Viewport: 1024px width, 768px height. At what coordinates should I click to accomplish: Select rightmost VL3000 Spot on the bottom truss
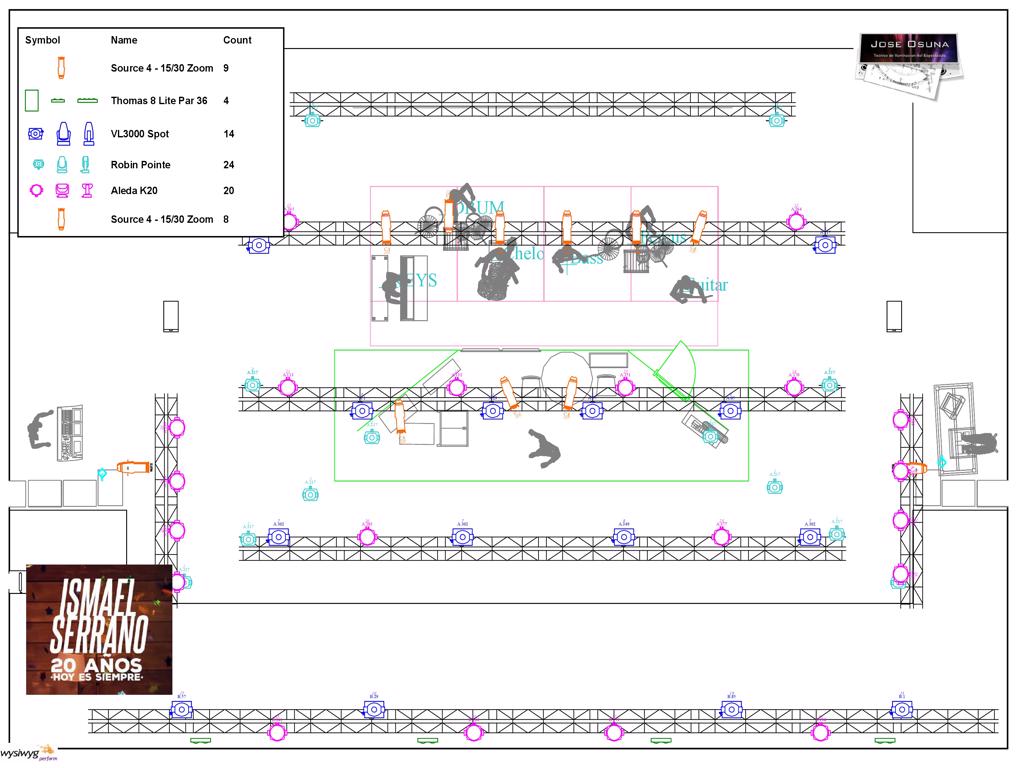[902, 709]
